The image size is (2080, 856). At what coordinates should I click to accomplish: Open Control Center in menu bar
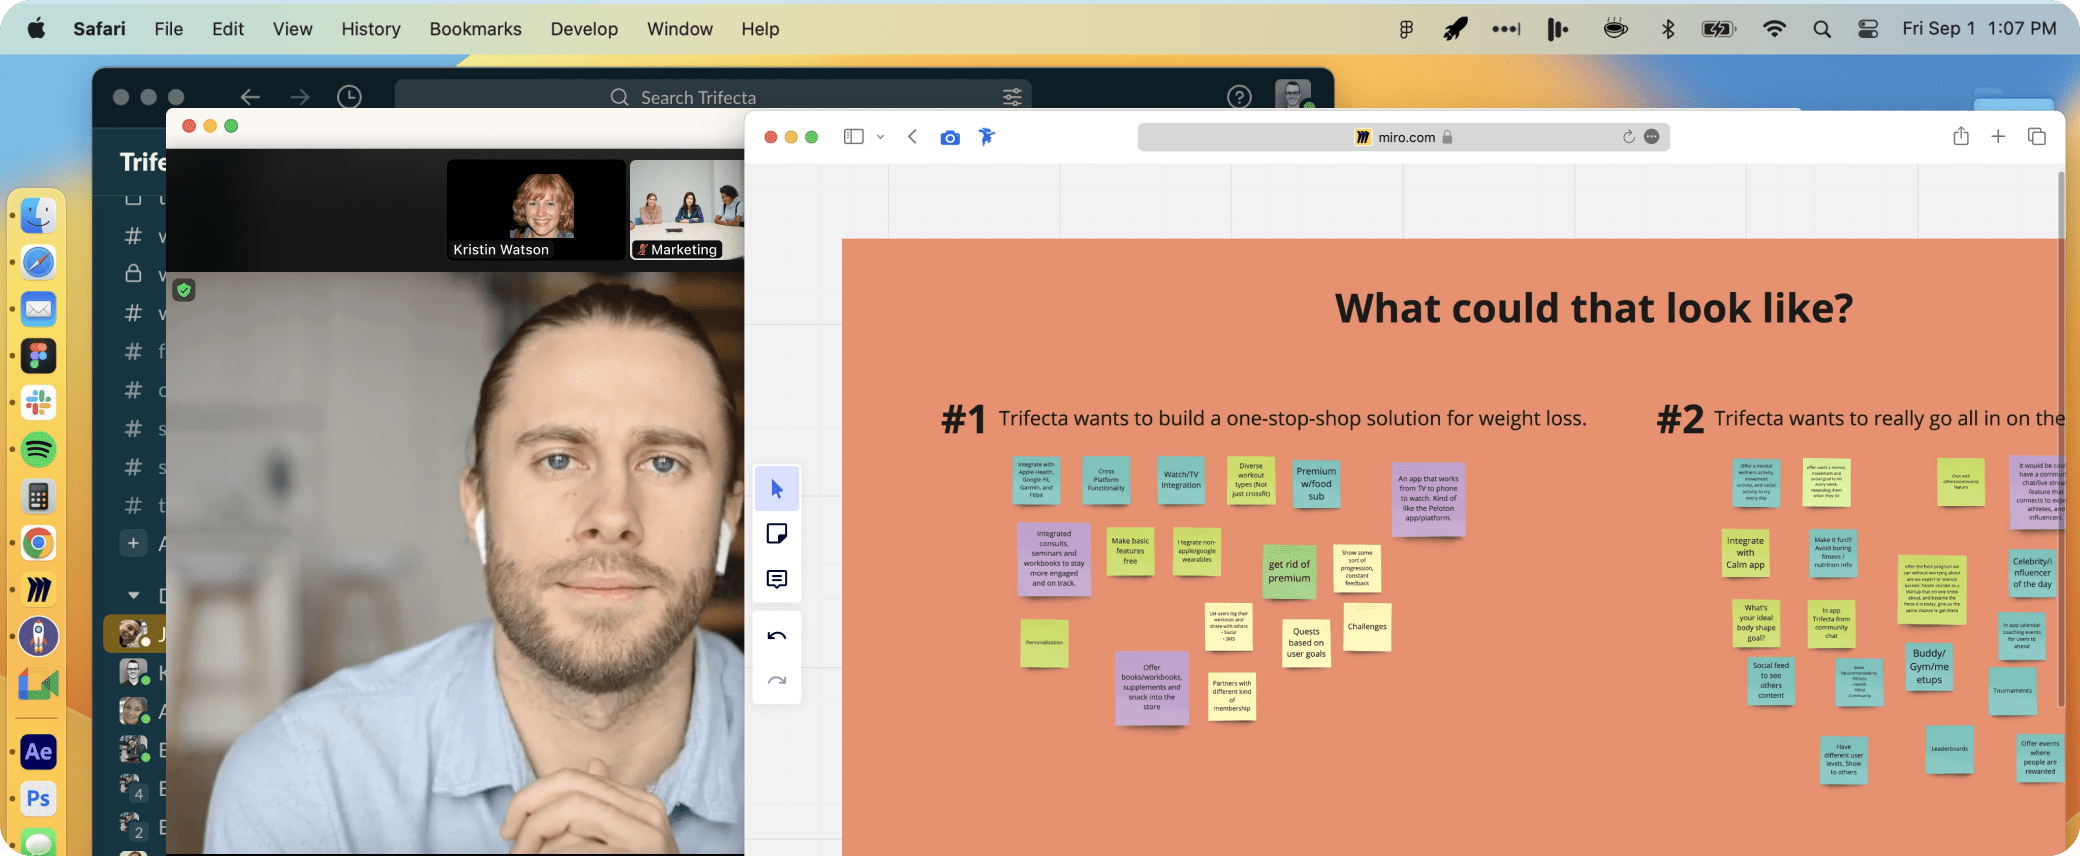[1868, 29]
